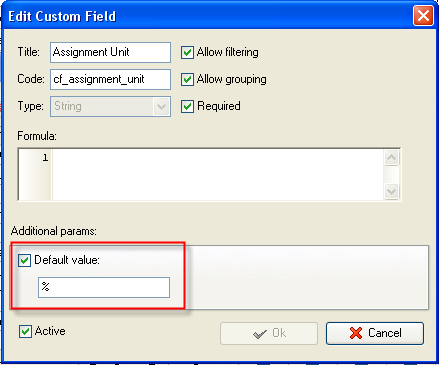
Task: Uncheck the Allow filtering checkbox
Action: click(x=187, y=52)
